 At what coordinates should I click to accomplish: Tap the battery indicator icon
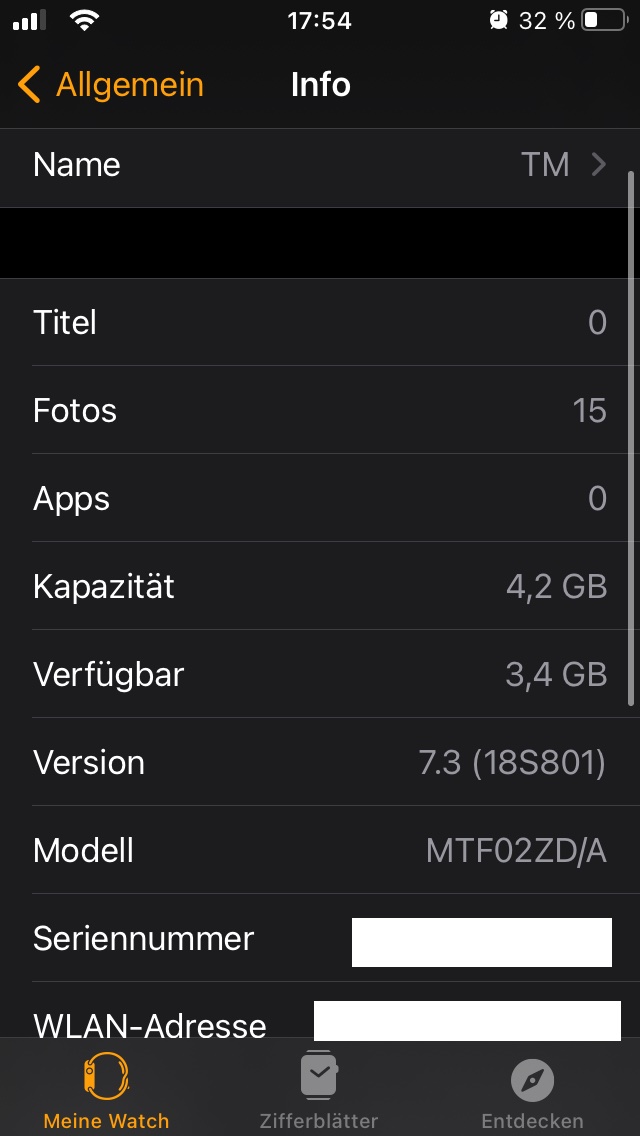pyautogui.click(x=603, y=20)
